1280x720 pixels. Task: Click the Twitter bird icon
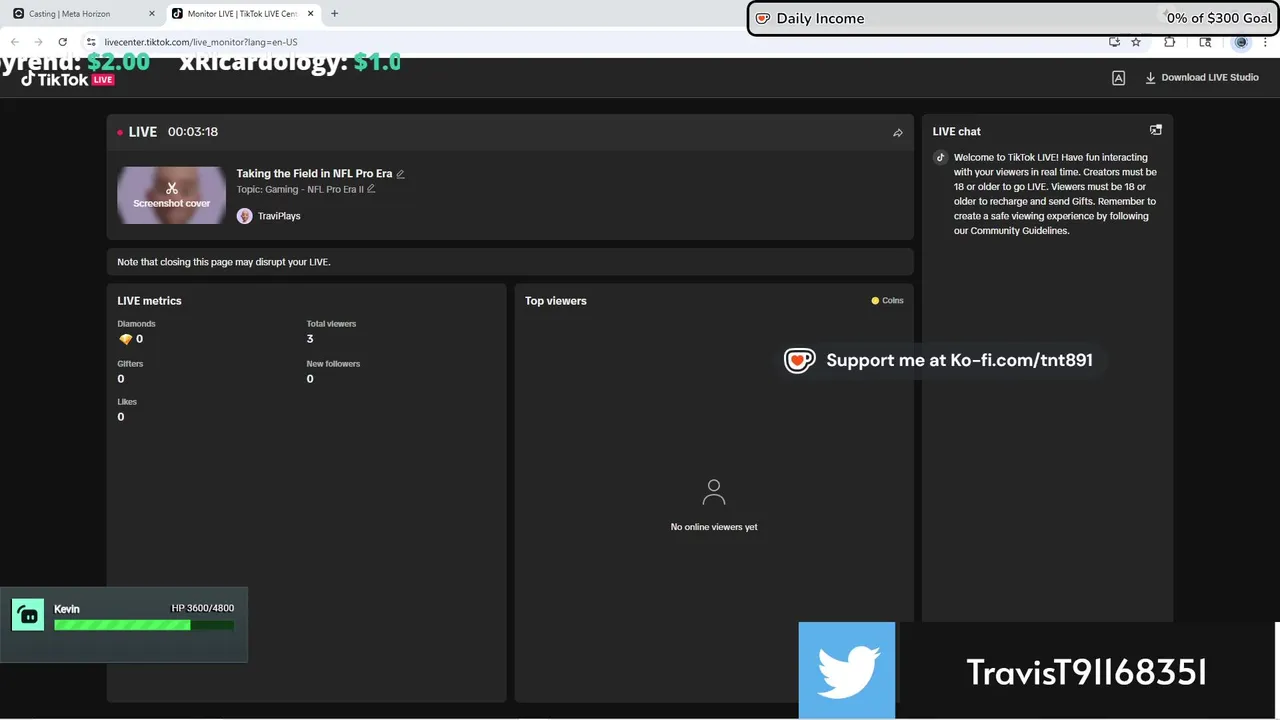click(847, 671)
